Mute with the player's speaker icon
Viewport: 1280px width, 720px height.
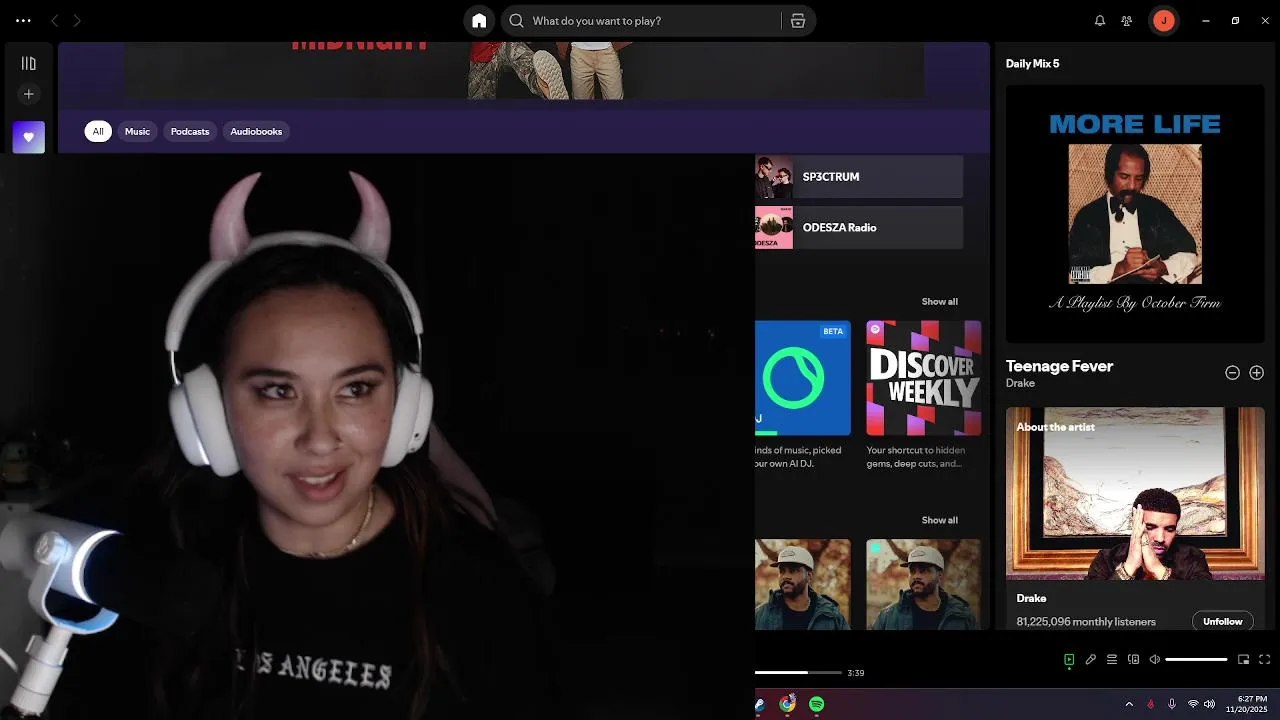(1155, 660)
